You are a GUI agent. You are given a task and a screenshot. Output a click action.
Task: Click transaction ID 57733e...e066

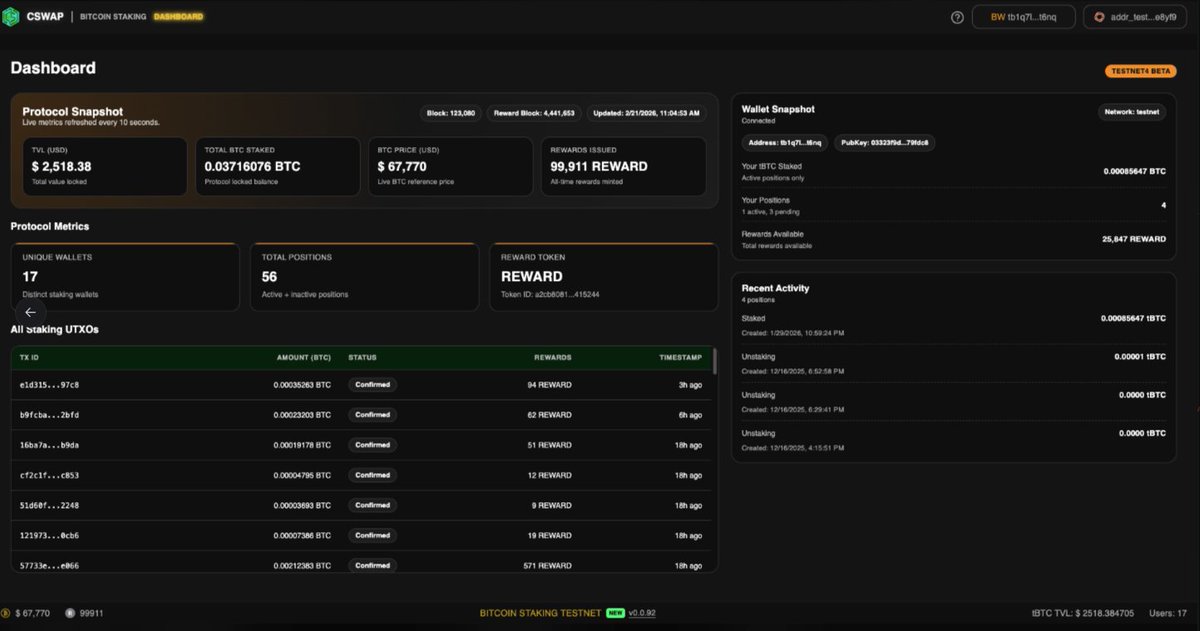(49, 565)
